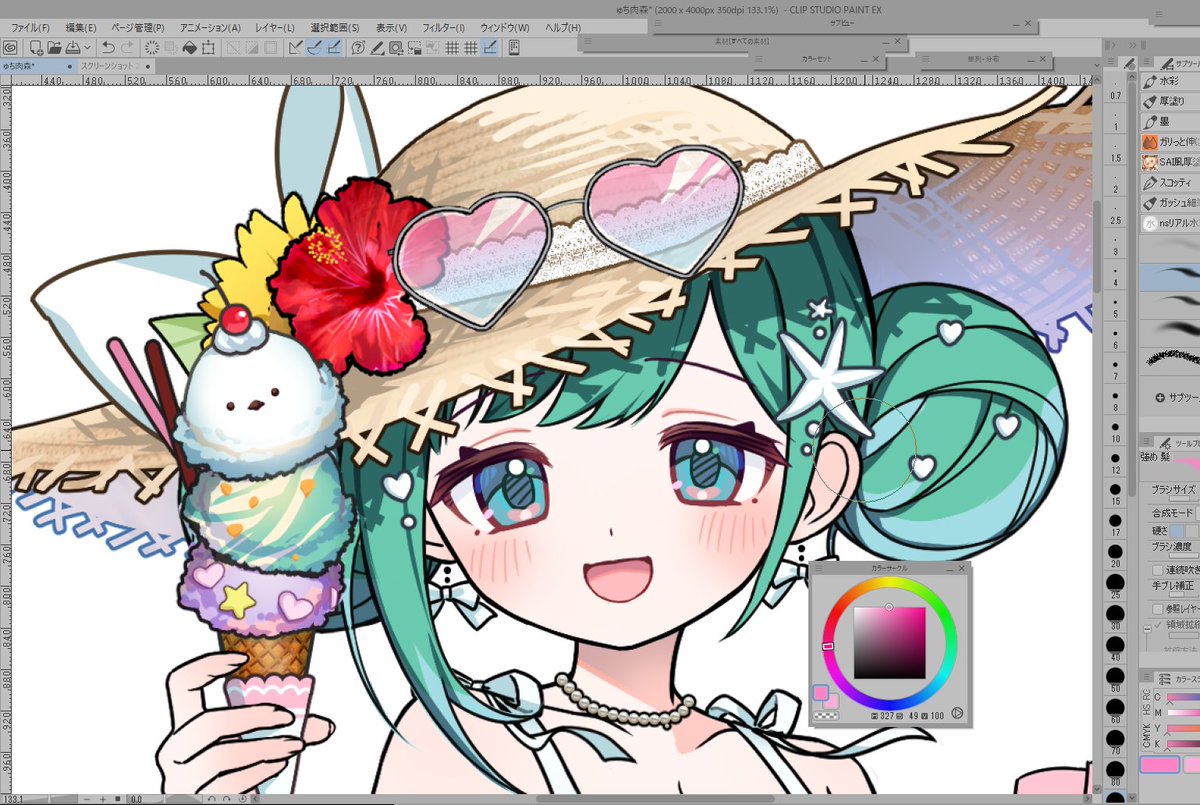The image size is (1200, 805).
Task: Choose brush size 25 preset
Action: pyautogui.click(x=1116, y=586)
